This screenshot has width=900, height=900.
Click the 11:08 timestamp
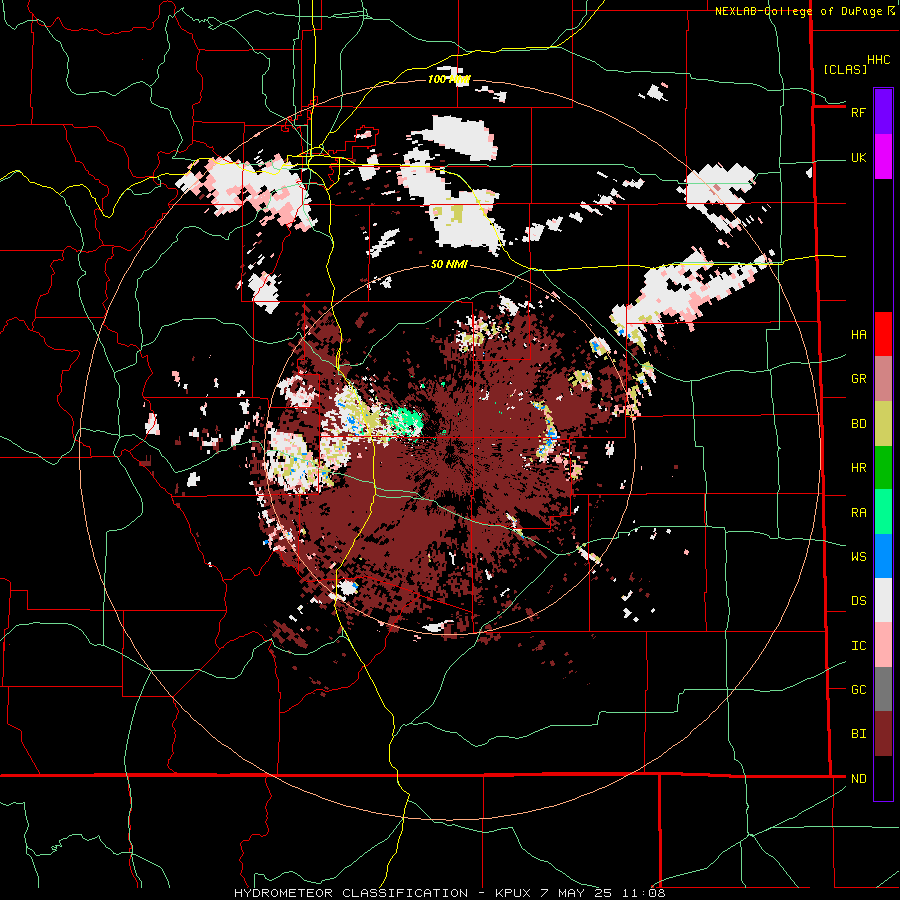646,893
